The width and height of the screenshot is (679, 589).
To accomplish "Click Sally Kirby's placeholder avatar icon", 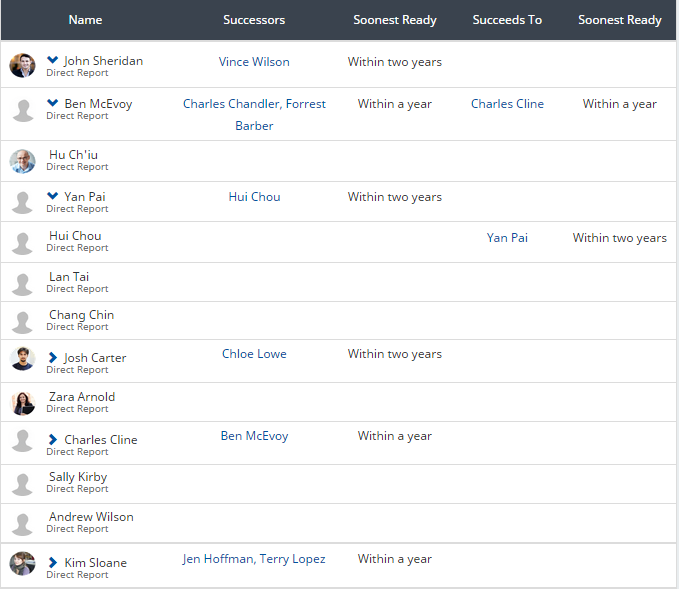I will (22, 484).
